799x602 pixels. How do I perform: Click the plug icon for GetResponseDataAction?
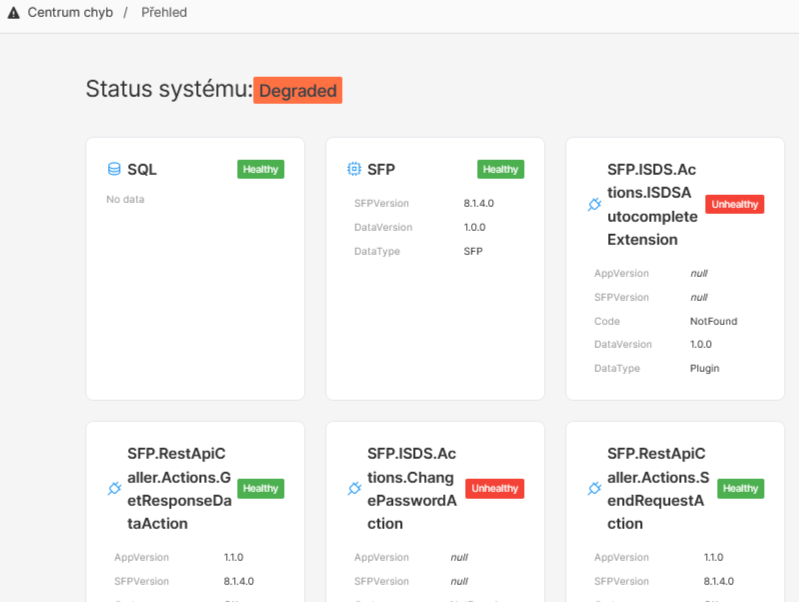[114, 489]
